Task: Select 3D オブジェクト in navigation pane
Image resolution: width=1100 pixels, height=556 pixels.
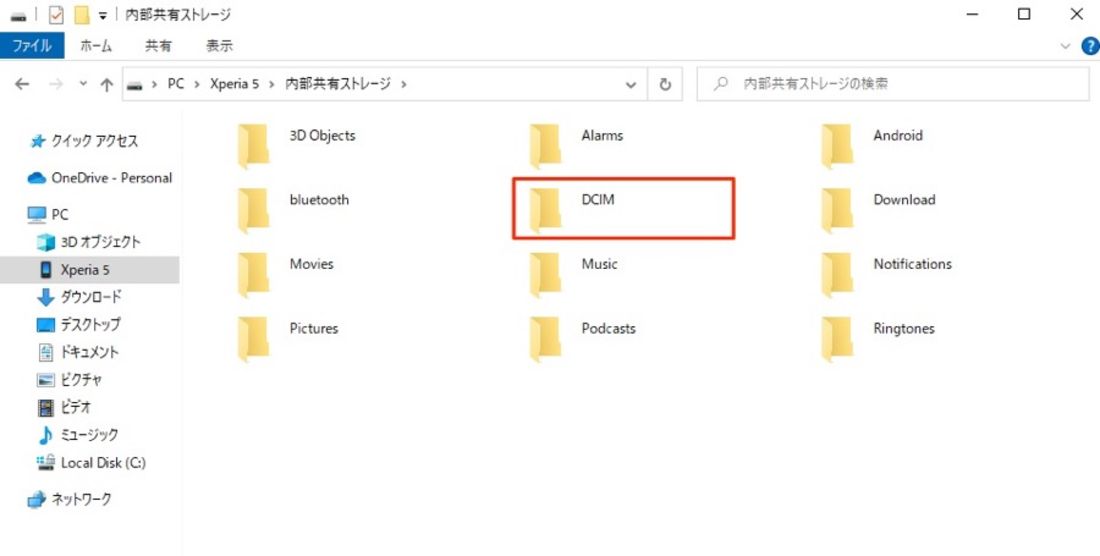Action: coord(100,242)
